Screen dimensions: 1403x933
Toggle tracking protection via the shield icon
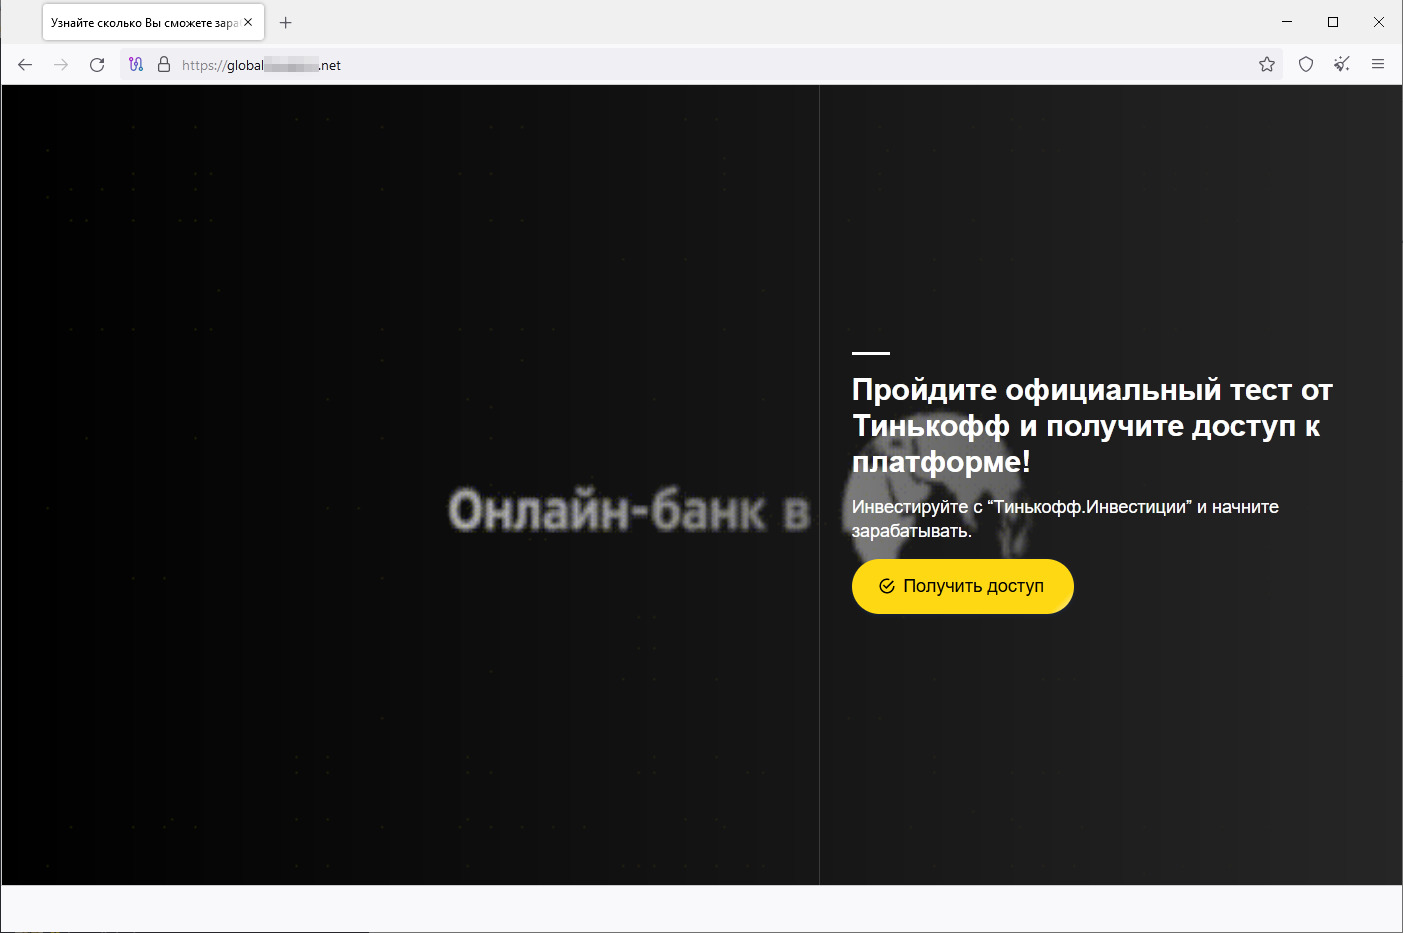pyautogui.click(x=1305, y=64)
